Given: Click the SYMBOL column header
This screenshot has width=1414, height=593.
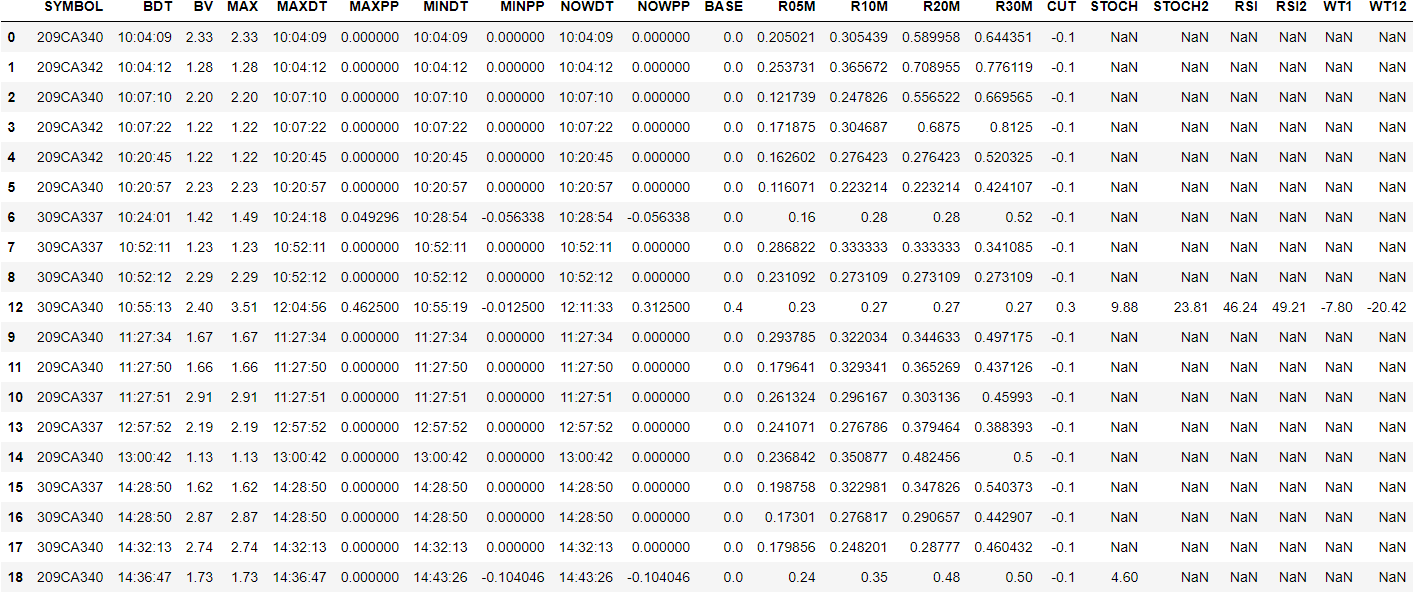Looking at the screenshot, I should 73,7.
